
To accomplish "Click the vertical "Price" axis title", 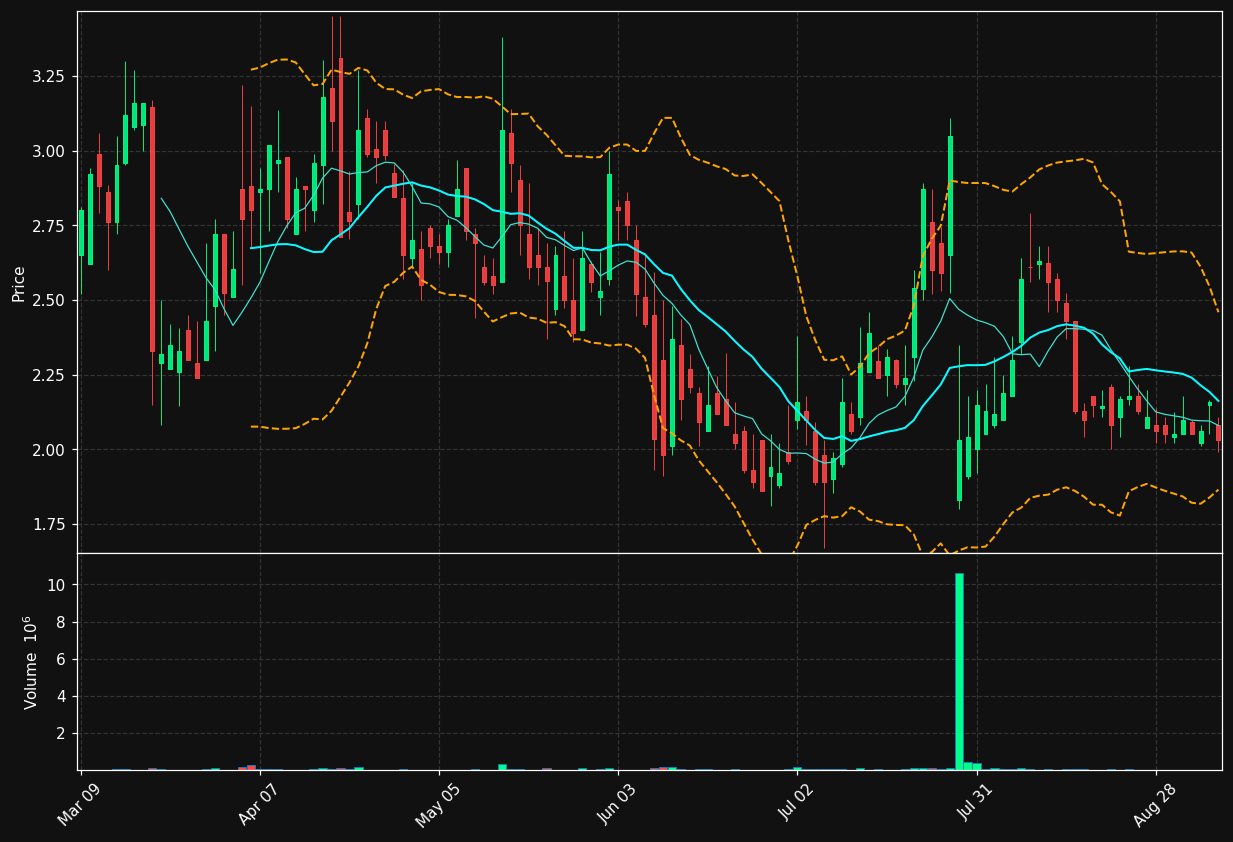I will coord(19,283).
